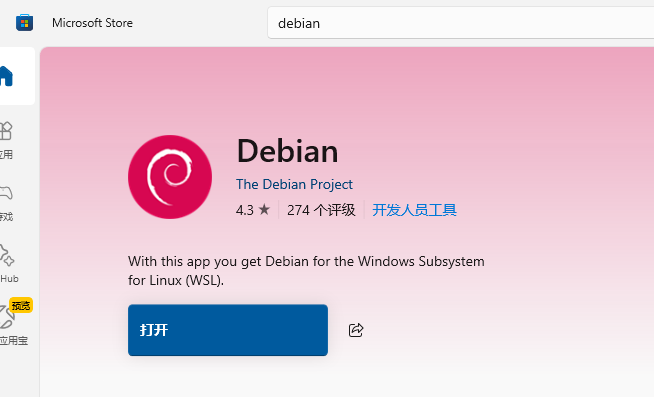Click the Debian swirl app logo
The height and width of the screenshot is (397, 654).
[x=170, y=177]
